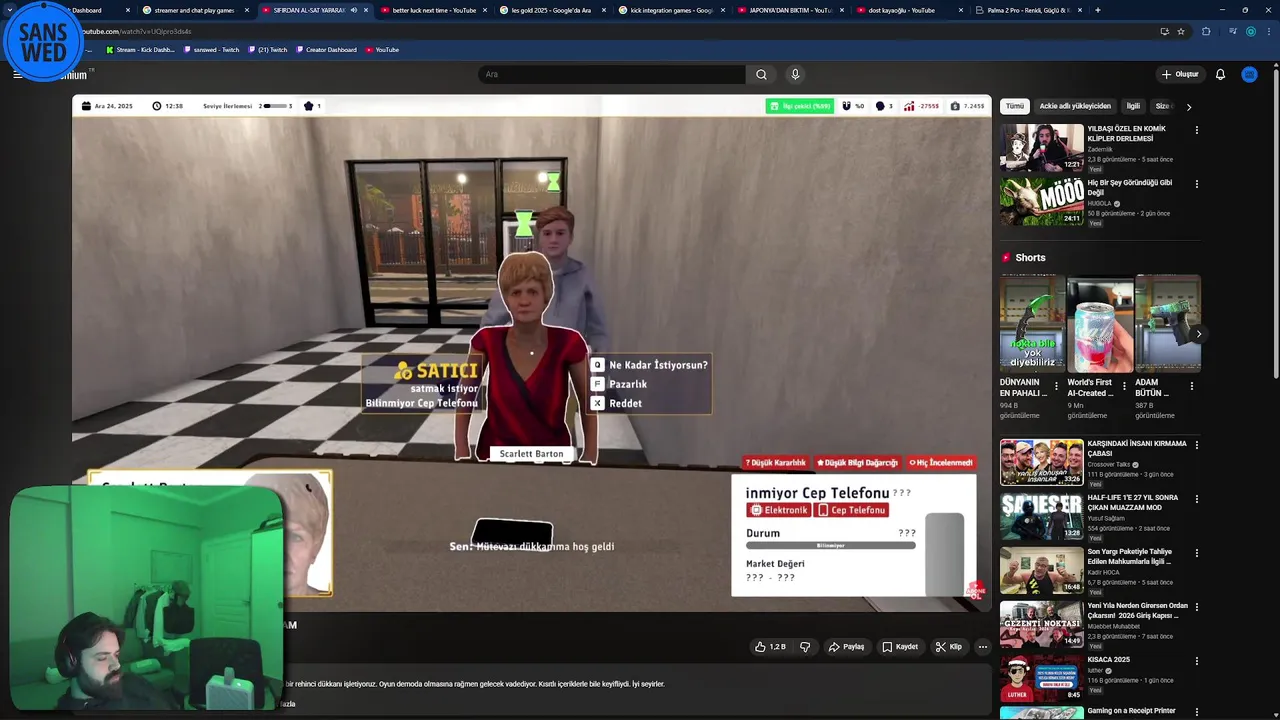Advance the Shorts shelf with next arrow

point(1198,334)
